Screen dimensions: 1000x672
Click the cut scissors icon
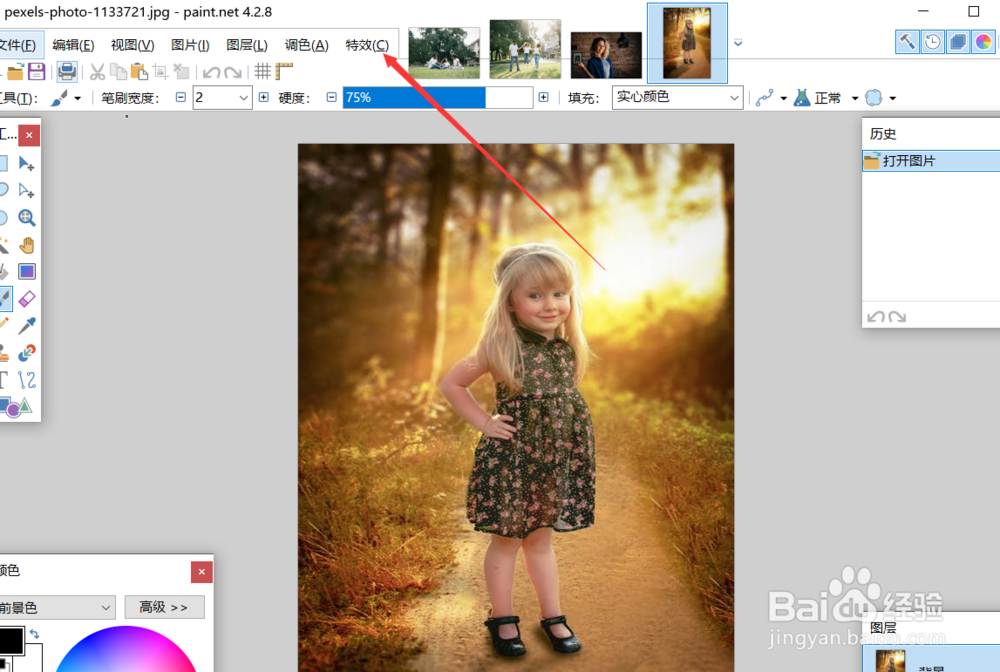tap(97, 71)
